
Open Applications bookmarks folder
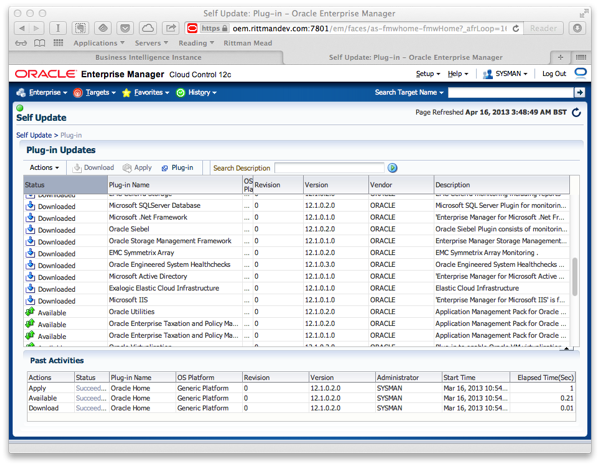(99, 43)
